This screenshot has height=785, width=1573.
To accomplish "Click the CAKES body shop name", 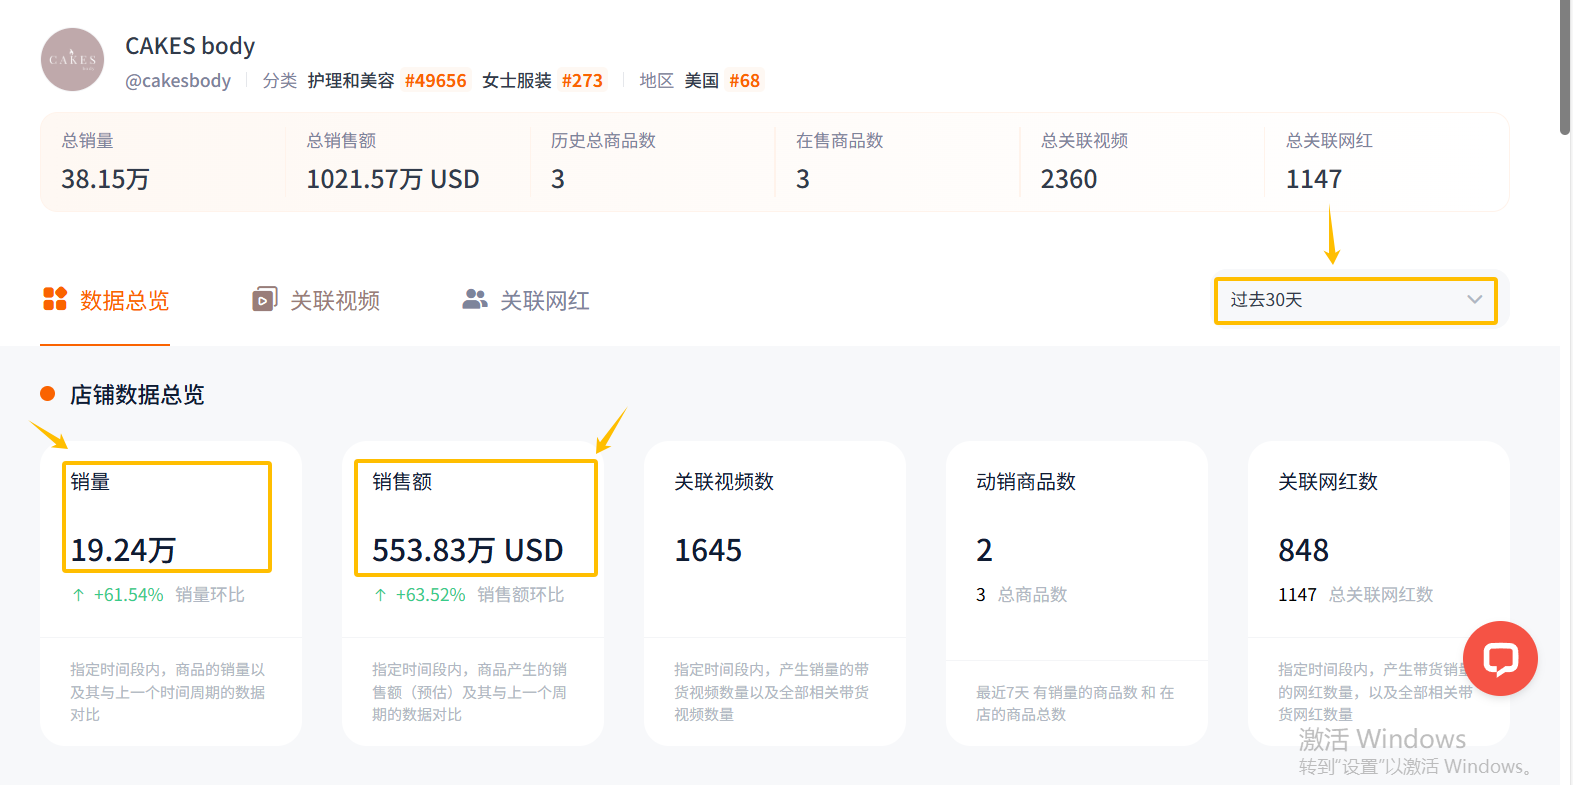I will tap(190, 46).
